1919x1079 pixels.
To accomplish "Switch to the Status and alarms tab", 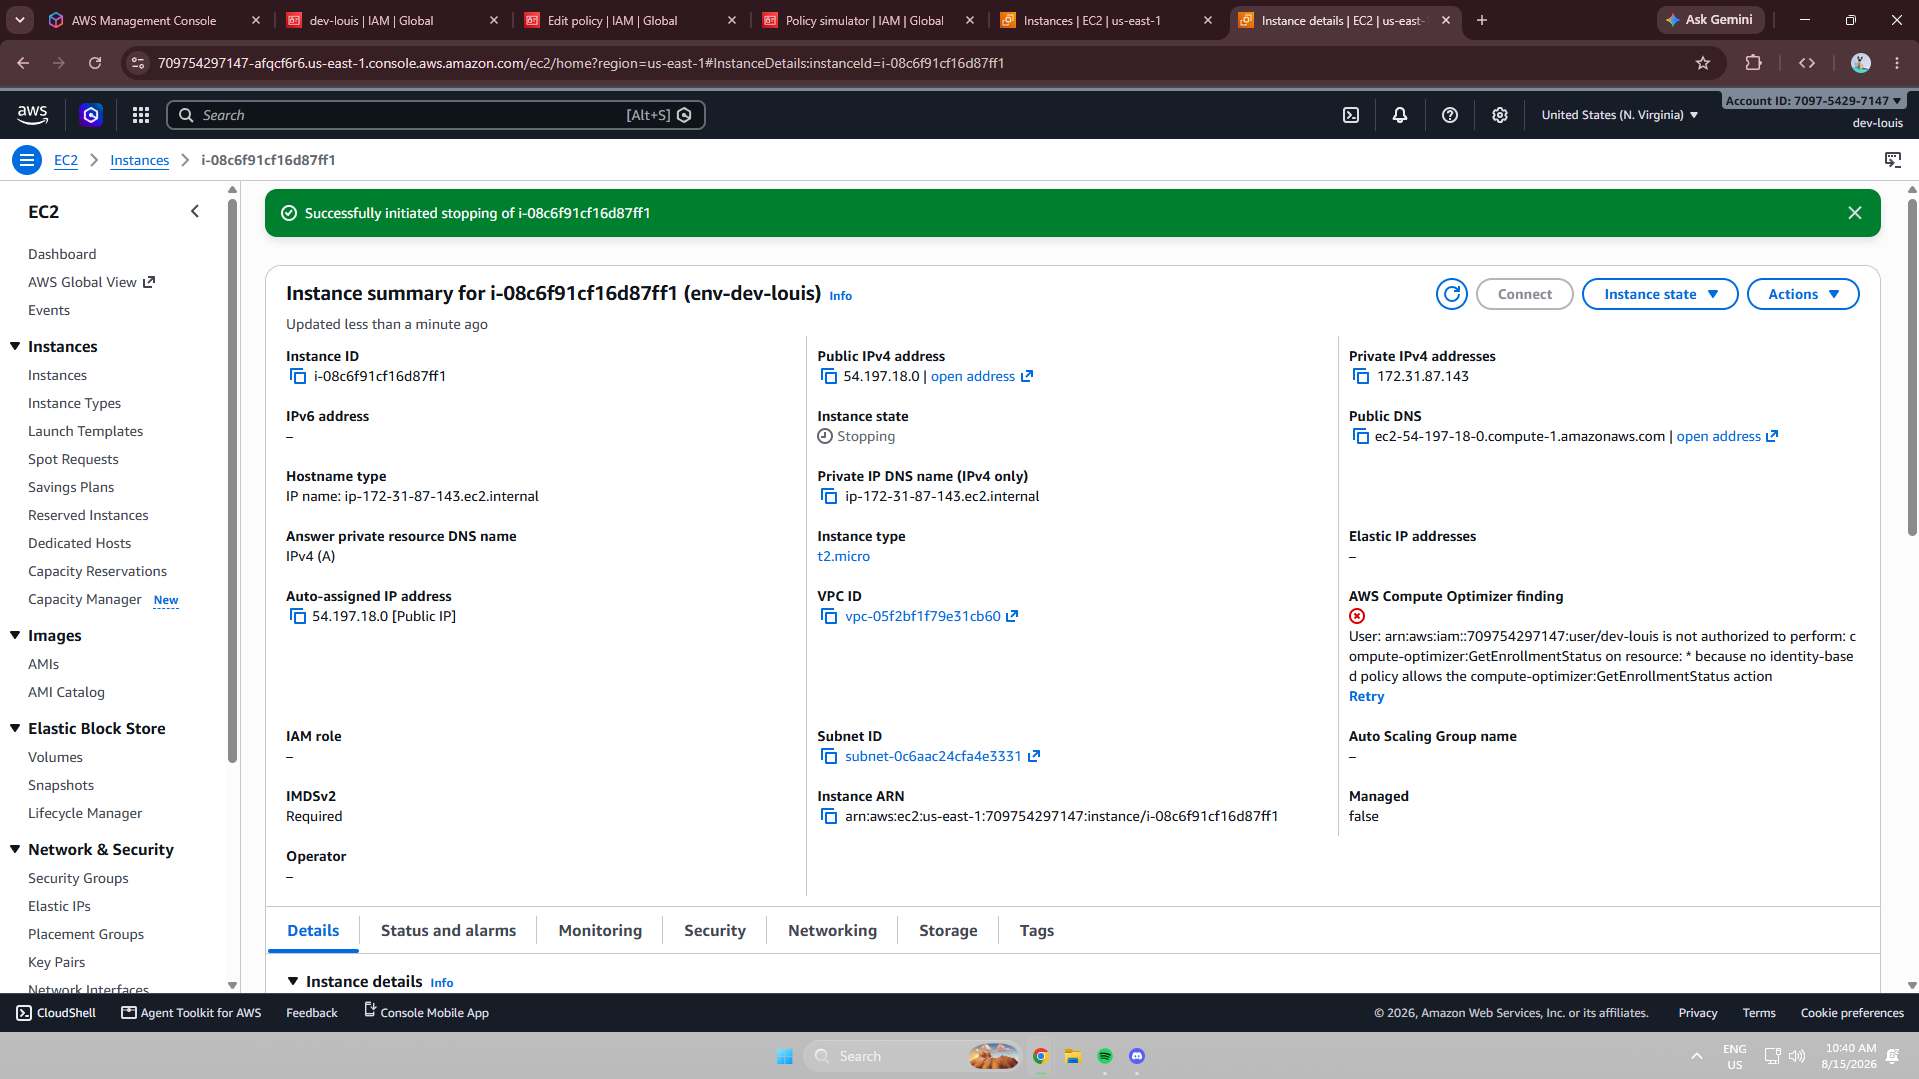I will click(x=448, y=931).
